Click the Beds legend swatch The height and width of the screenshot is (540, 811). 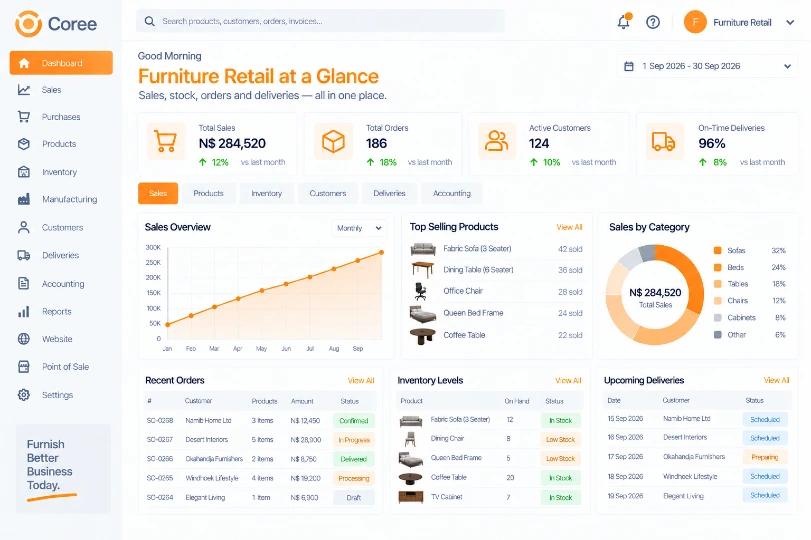[718, 267]
